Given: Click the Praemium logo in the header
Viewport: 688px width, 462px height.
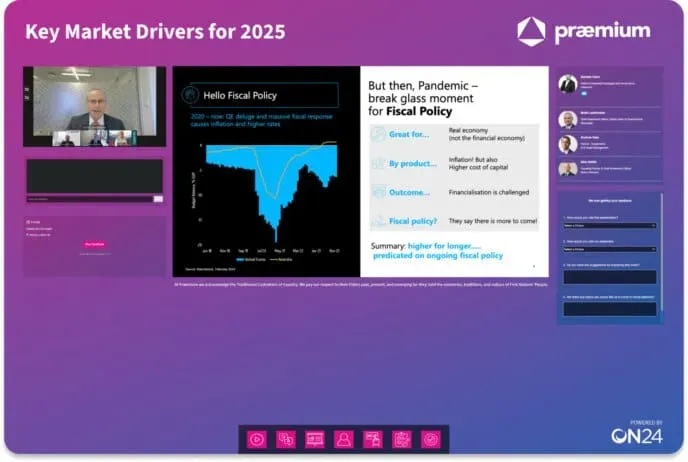Looking at the screenshot, I should 584,31.
